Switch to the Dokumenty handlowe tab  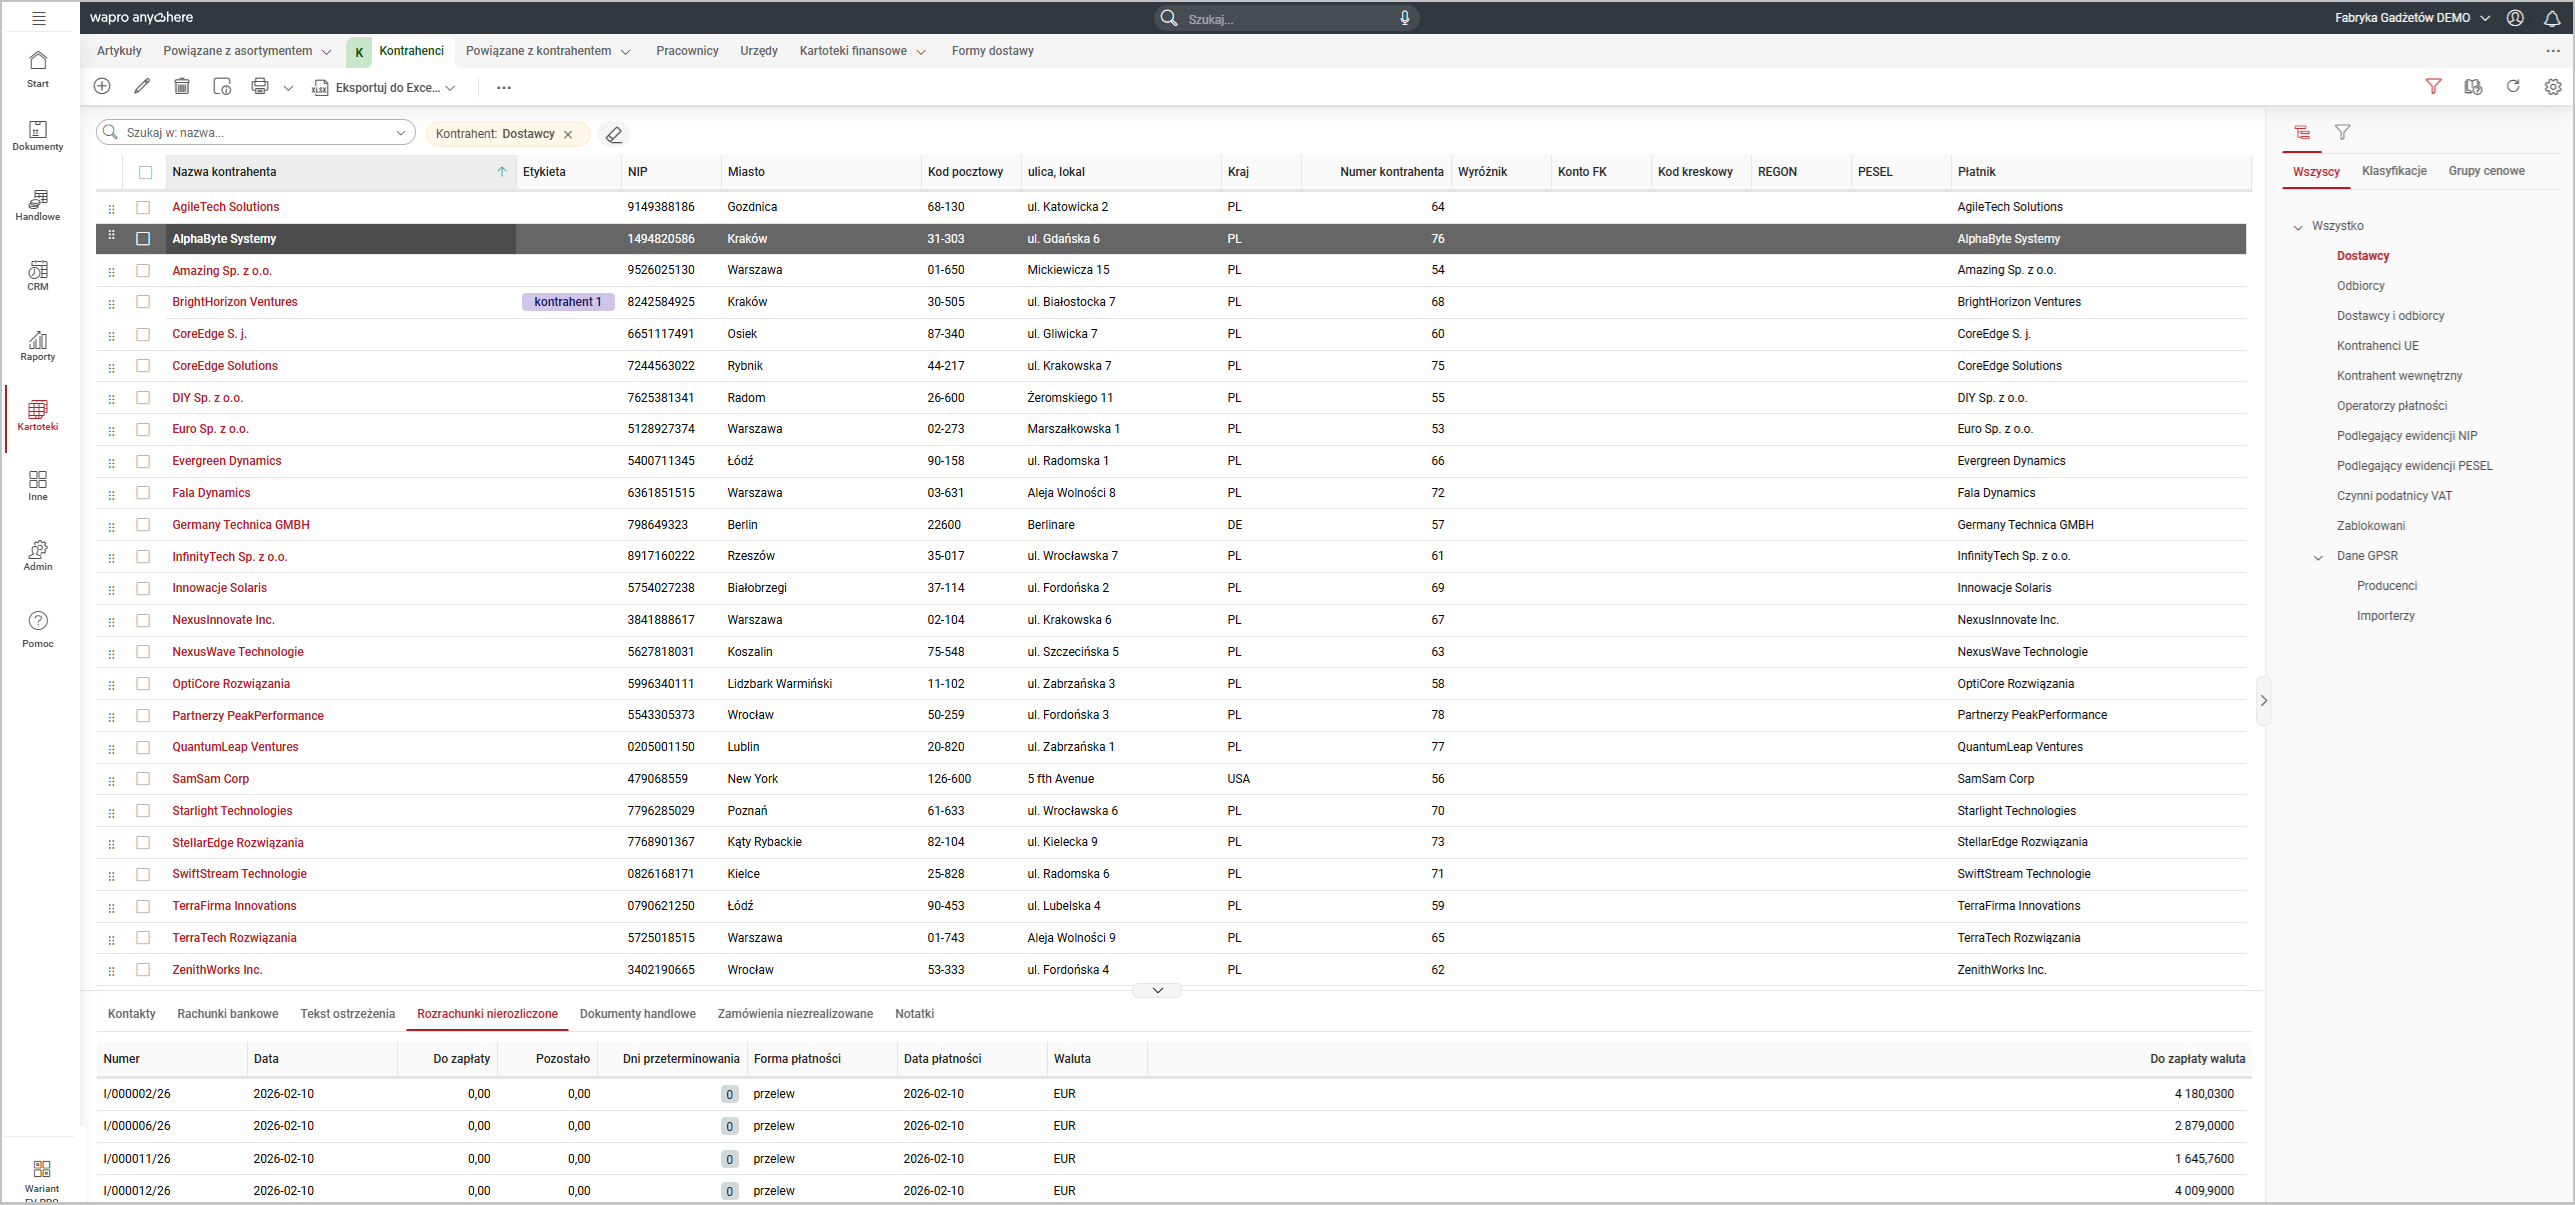click(637, 1014)
